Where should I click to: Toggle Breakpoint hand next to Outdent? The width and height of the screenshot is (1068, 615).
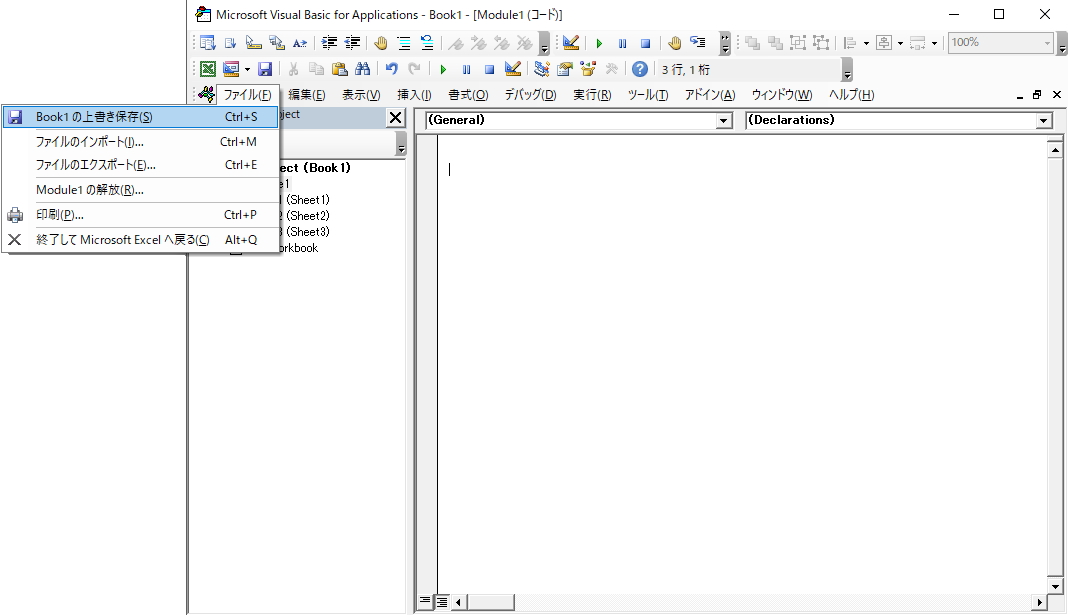click(x=381, y=43)
